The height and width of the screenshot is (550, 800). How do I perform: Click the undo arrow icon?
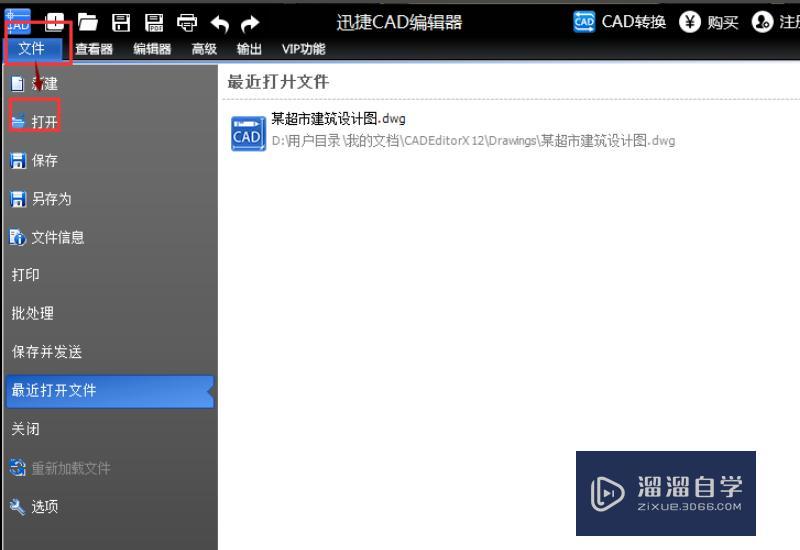click(x=220, y=23)
